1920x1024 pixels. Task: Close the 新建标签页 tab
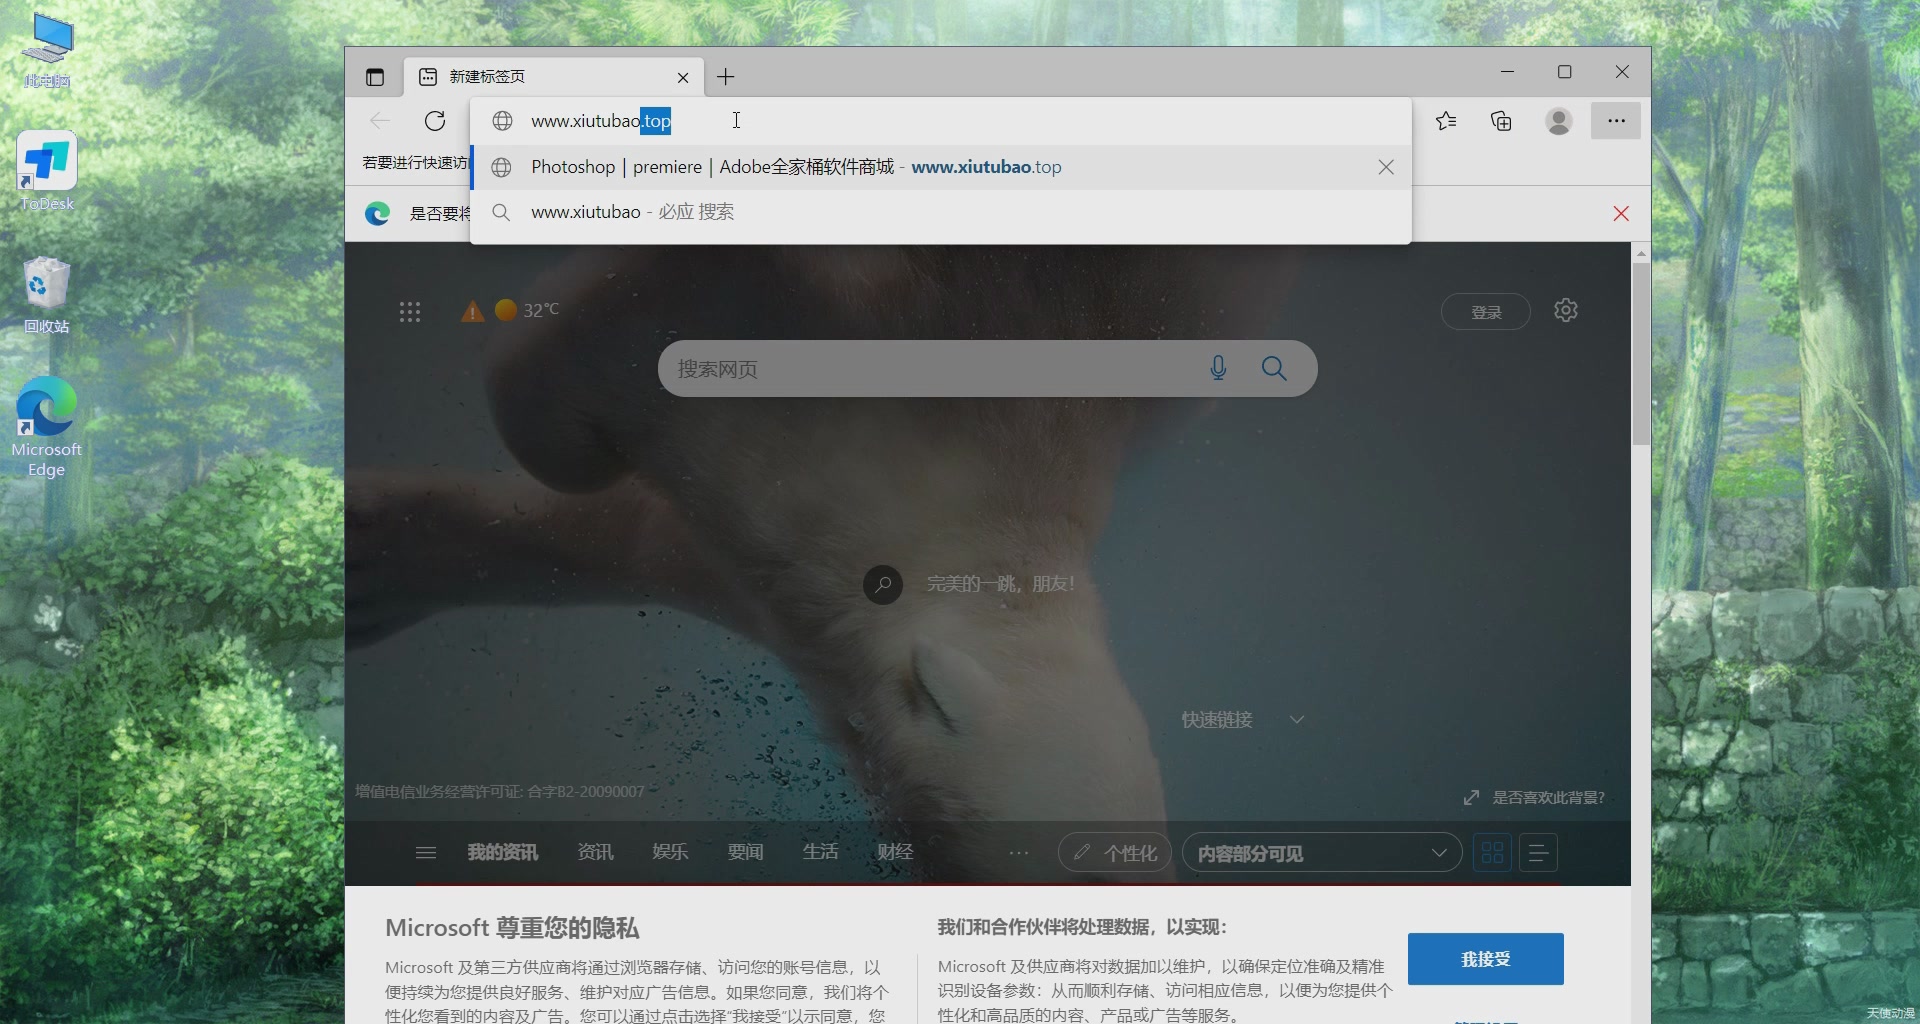[683, 77]
